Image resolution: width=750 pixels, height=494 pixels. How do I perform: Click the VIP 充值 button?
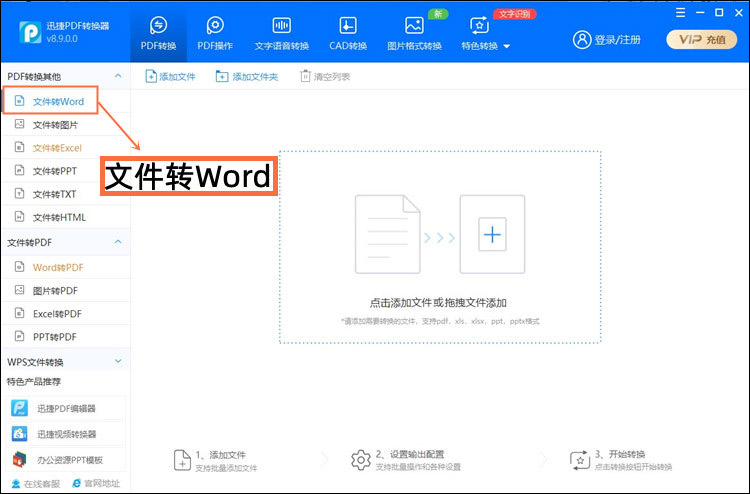click(x=701, y=40)
